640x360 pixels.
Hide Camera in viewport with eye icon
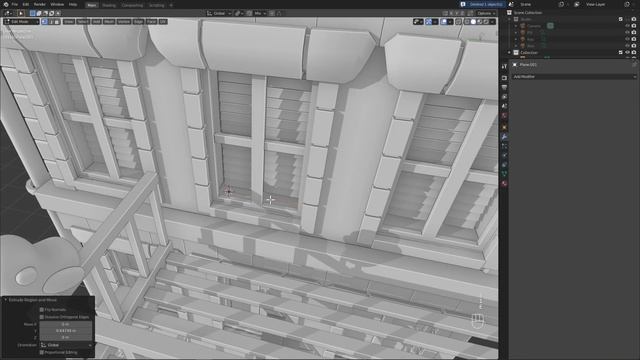[x=627, y=26]
